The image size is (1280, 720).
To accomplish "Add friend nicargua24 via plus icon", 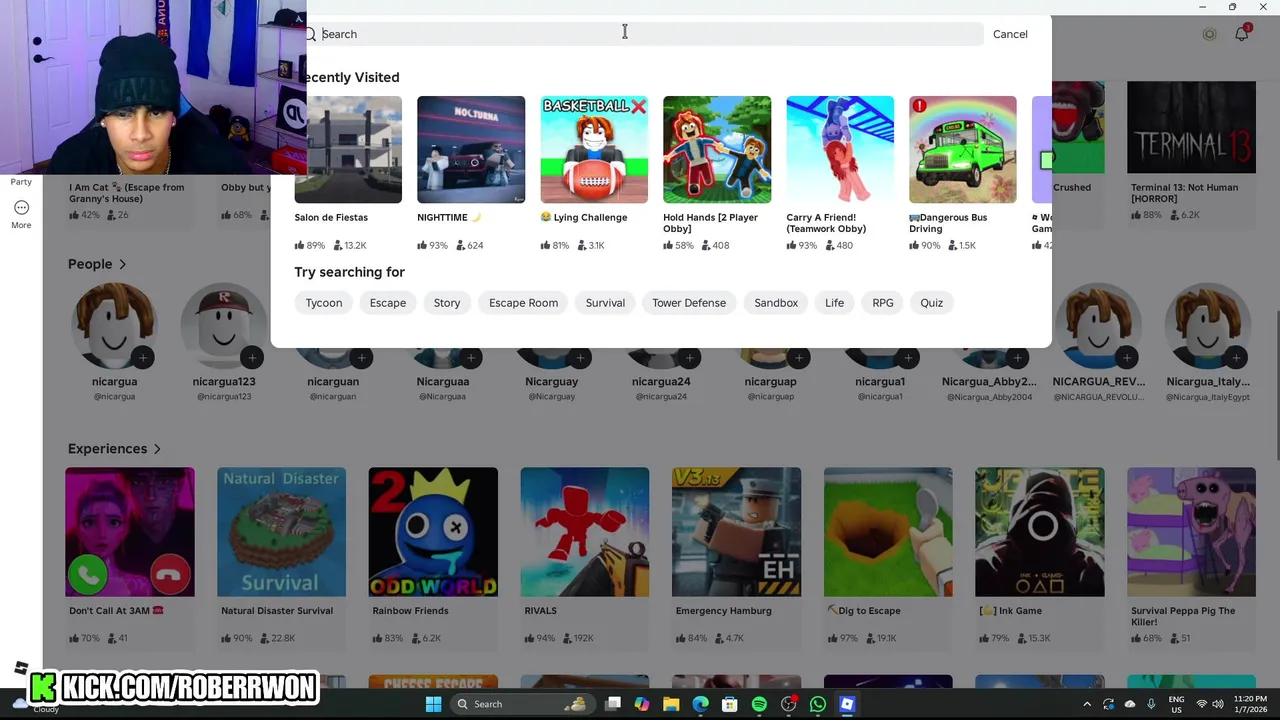I will 689,357.
